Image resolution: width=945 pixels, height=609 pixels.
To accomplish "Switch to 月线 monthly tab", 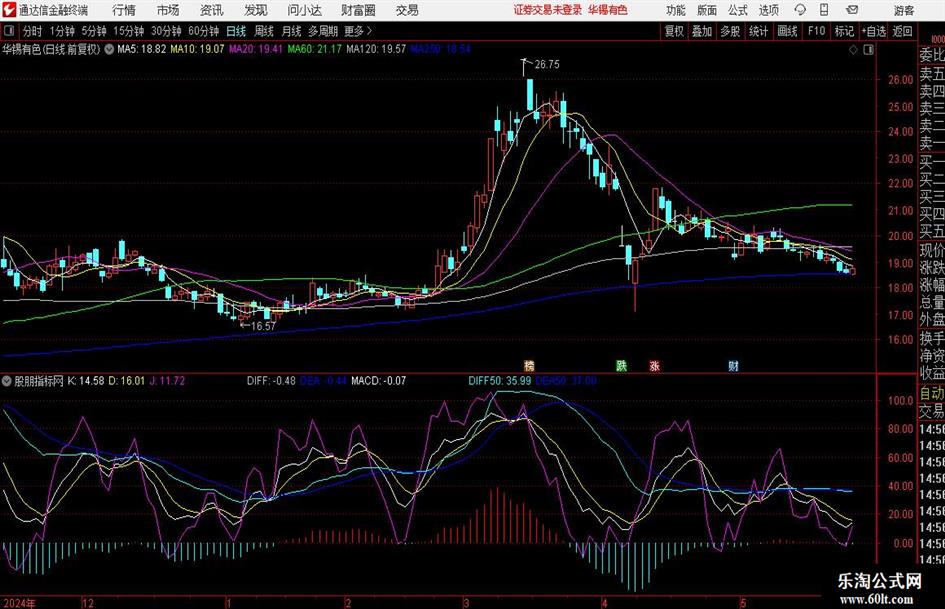I will [292, 31].
